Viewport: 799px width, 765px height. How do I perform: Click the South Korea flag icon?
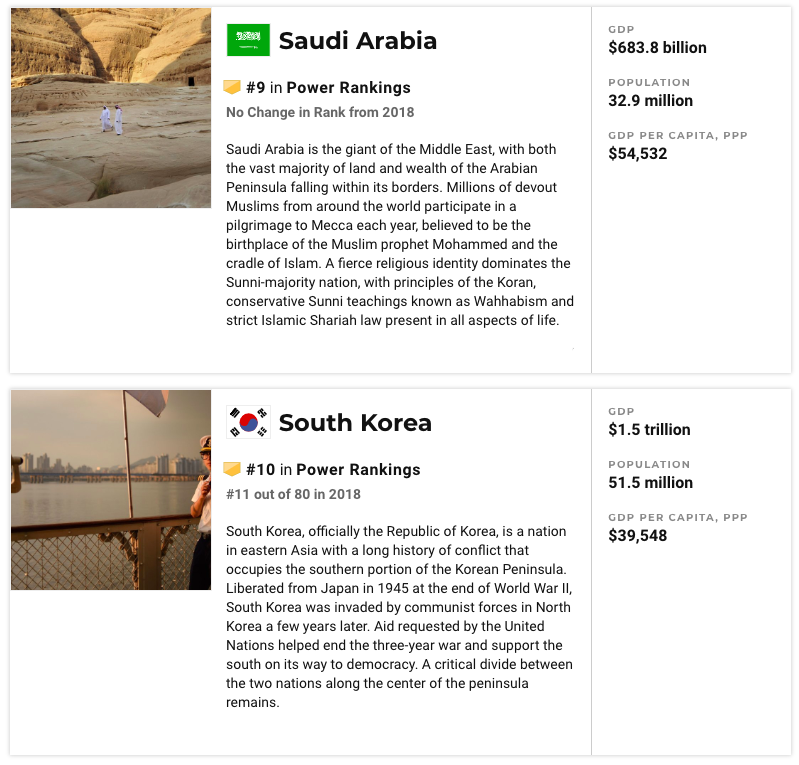point(248,422)
